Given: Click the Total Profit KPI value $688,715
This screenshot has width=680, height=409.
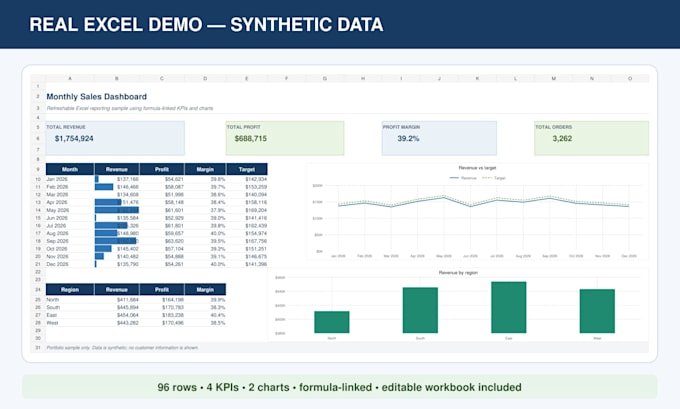Looking at the screenshot, I should [251, 138].
